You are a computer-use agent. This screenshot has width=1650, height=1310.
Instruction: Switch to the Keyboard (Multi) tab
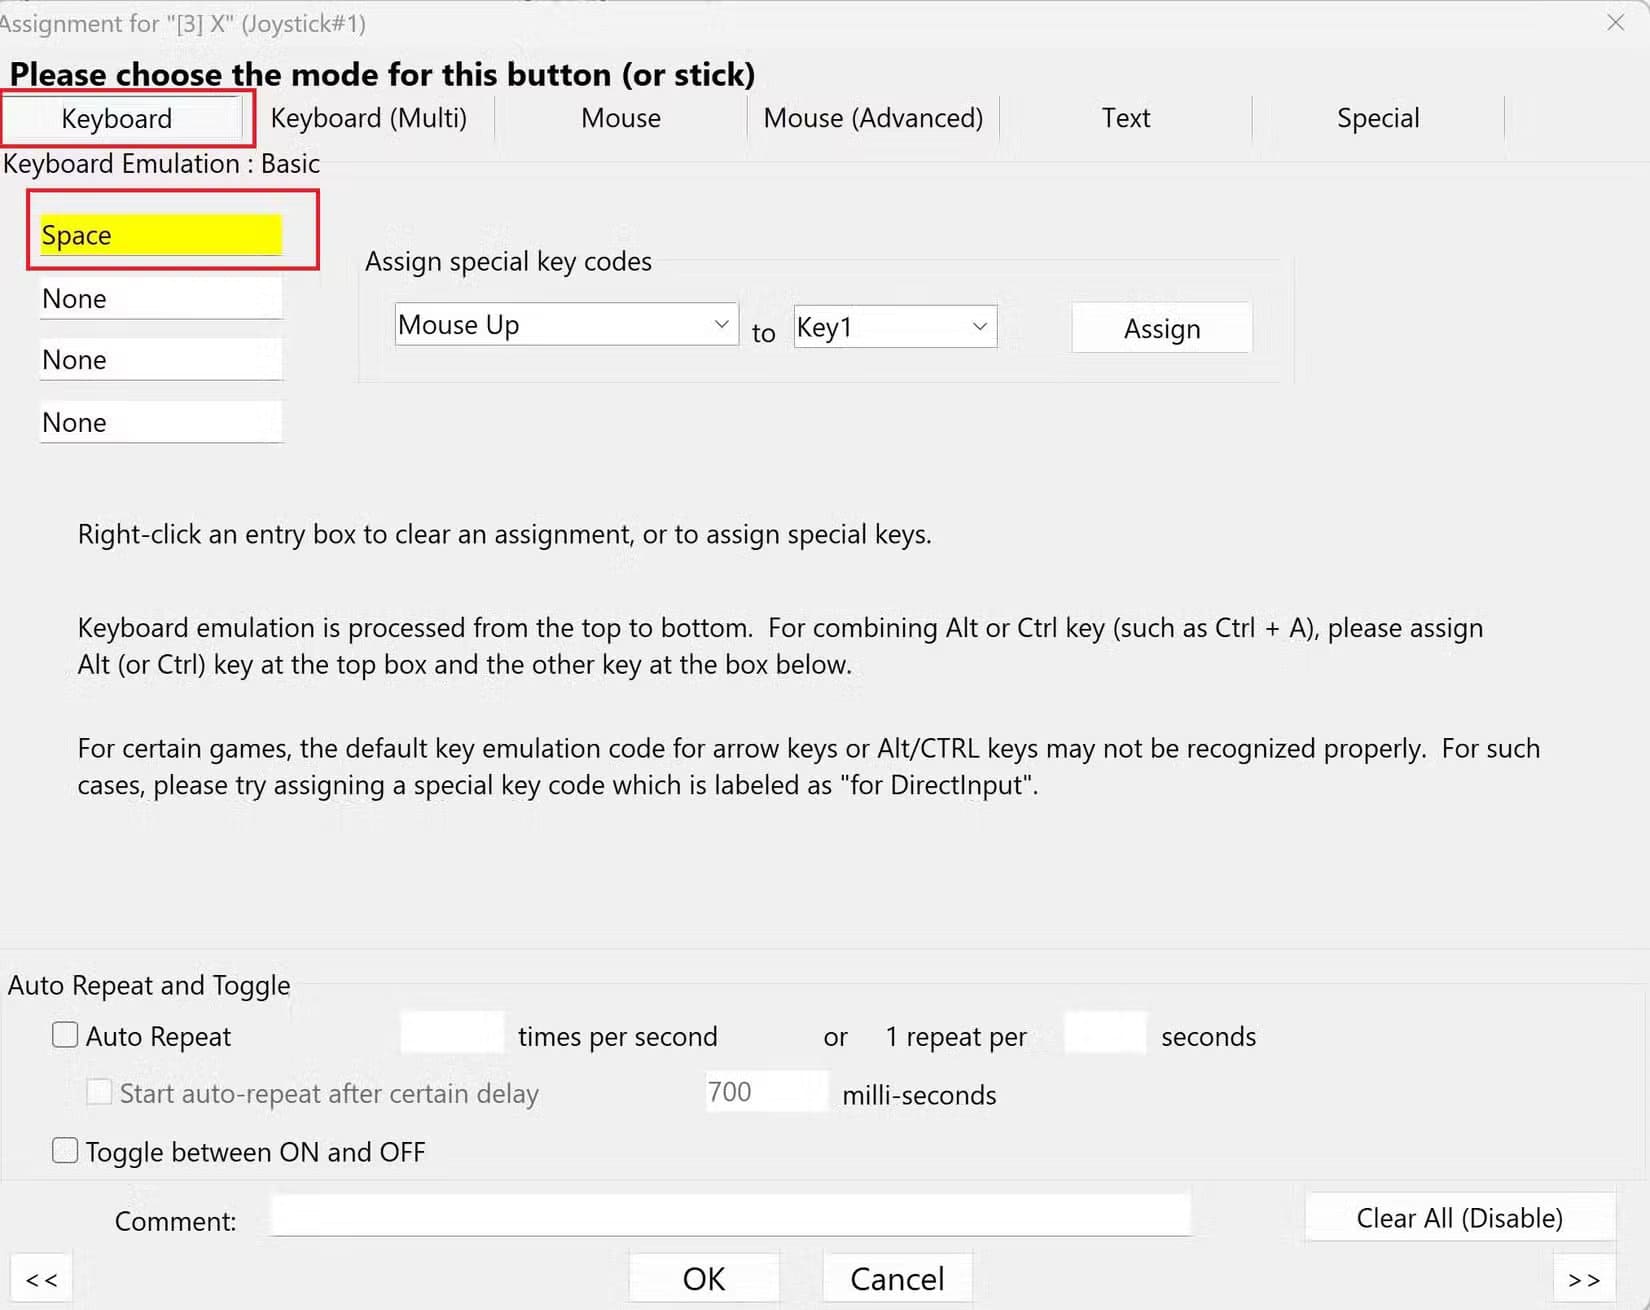point(369,118)
